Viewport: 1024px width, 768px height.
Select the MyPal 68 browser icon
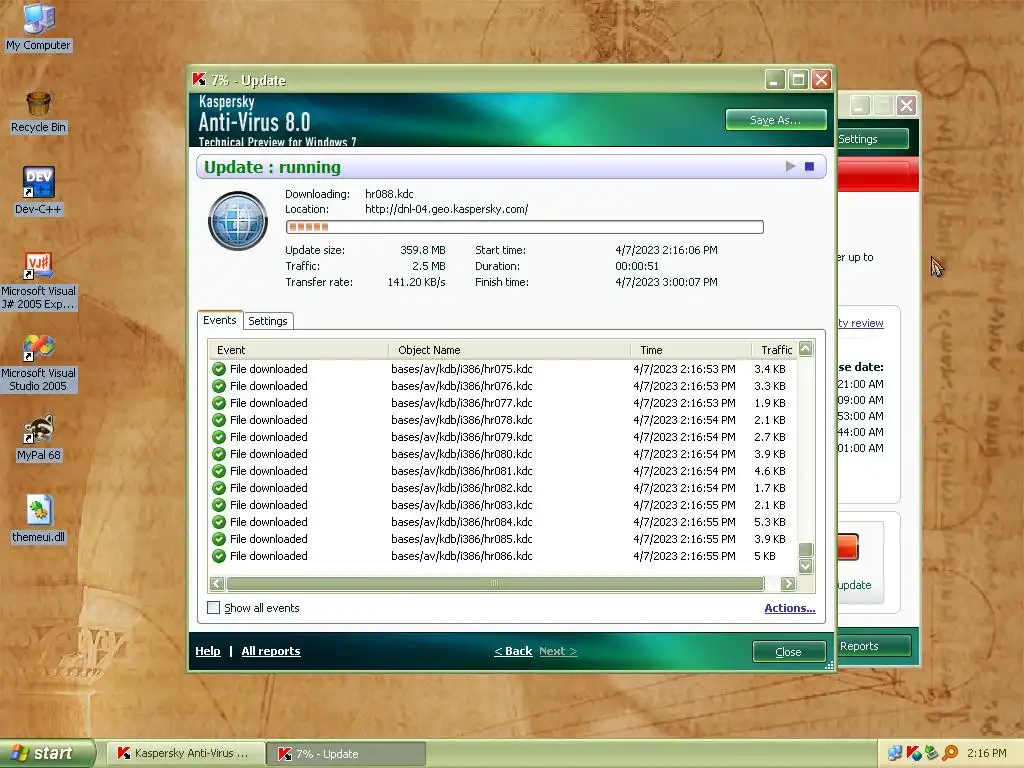click(x=38, y=438)
